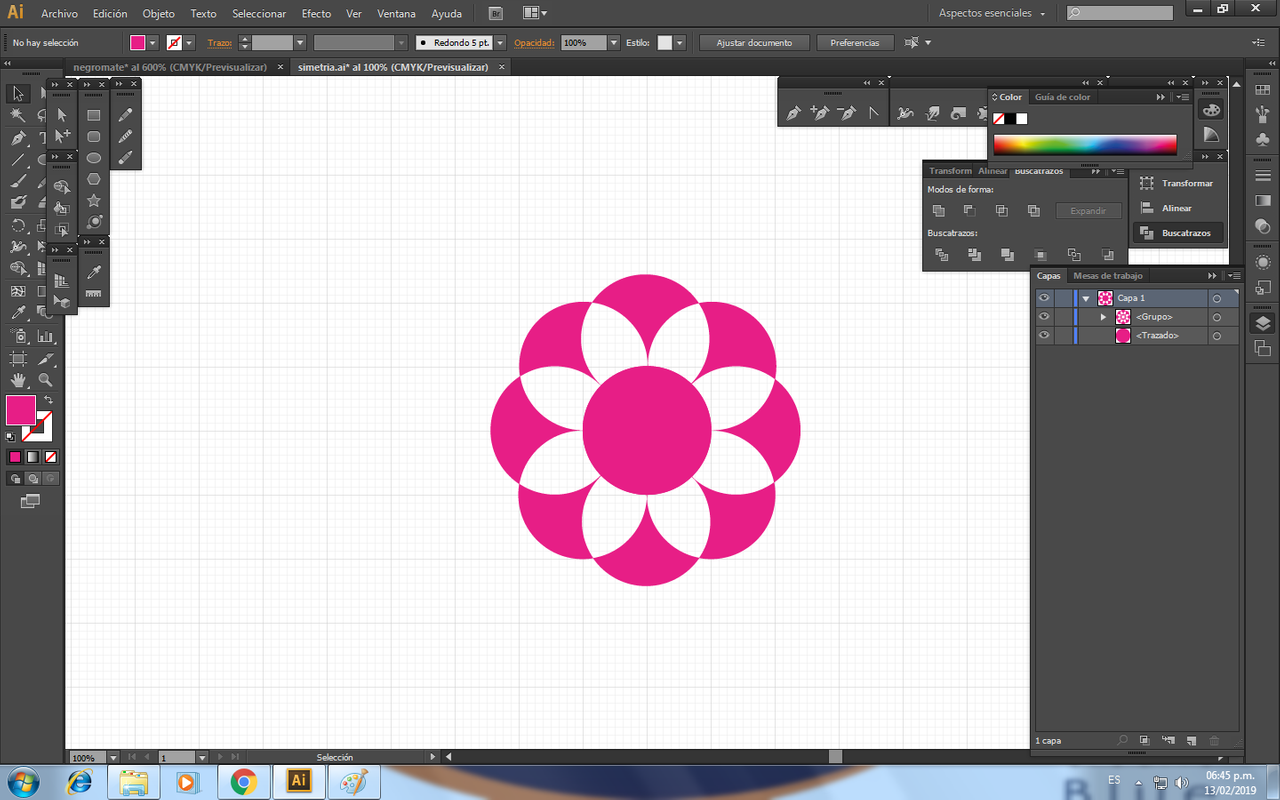
Task: Expand the <Grupo> layer item
Action: (x=1104, y=317)
